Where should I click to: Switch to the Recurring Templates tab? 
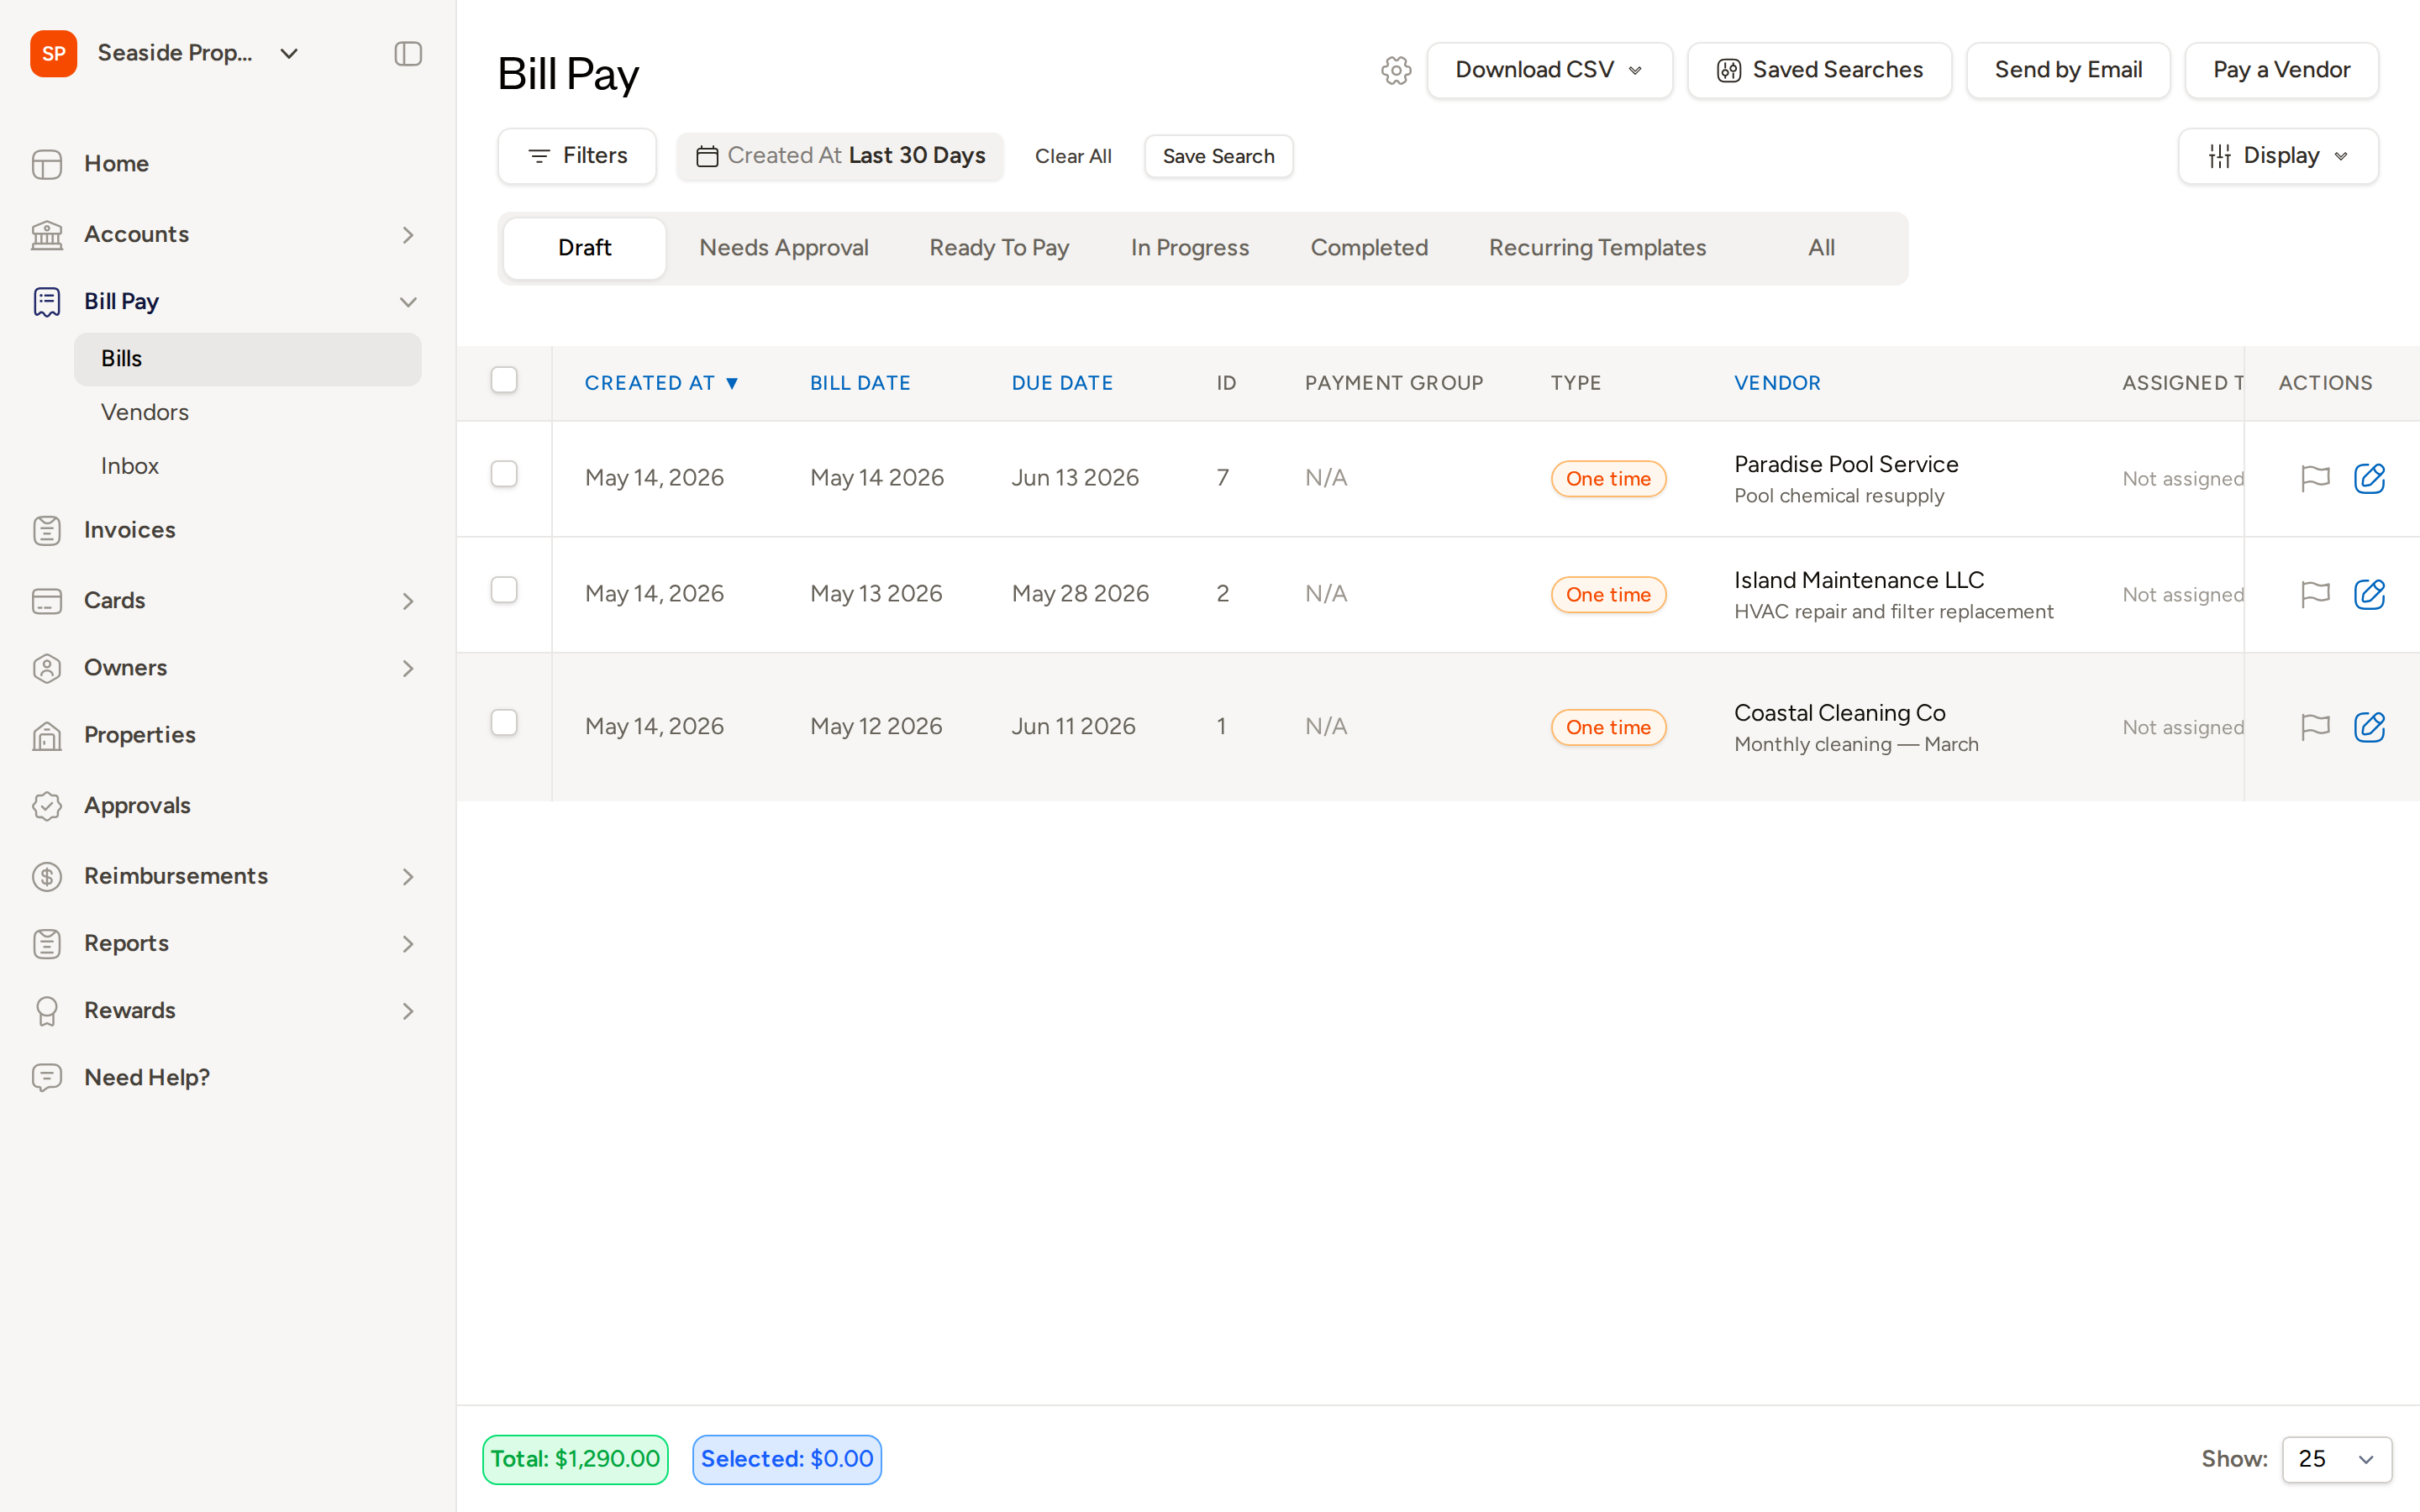1597,248
